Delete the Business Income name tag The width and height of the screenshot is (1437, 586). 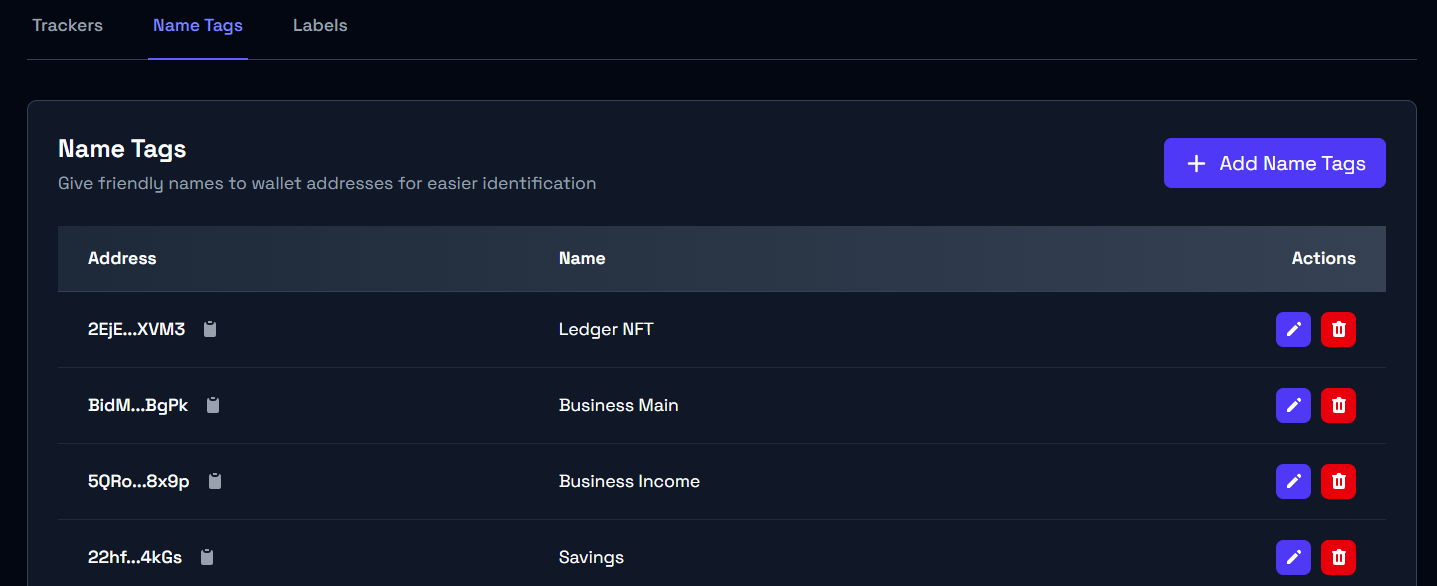tap(1338, 481)
